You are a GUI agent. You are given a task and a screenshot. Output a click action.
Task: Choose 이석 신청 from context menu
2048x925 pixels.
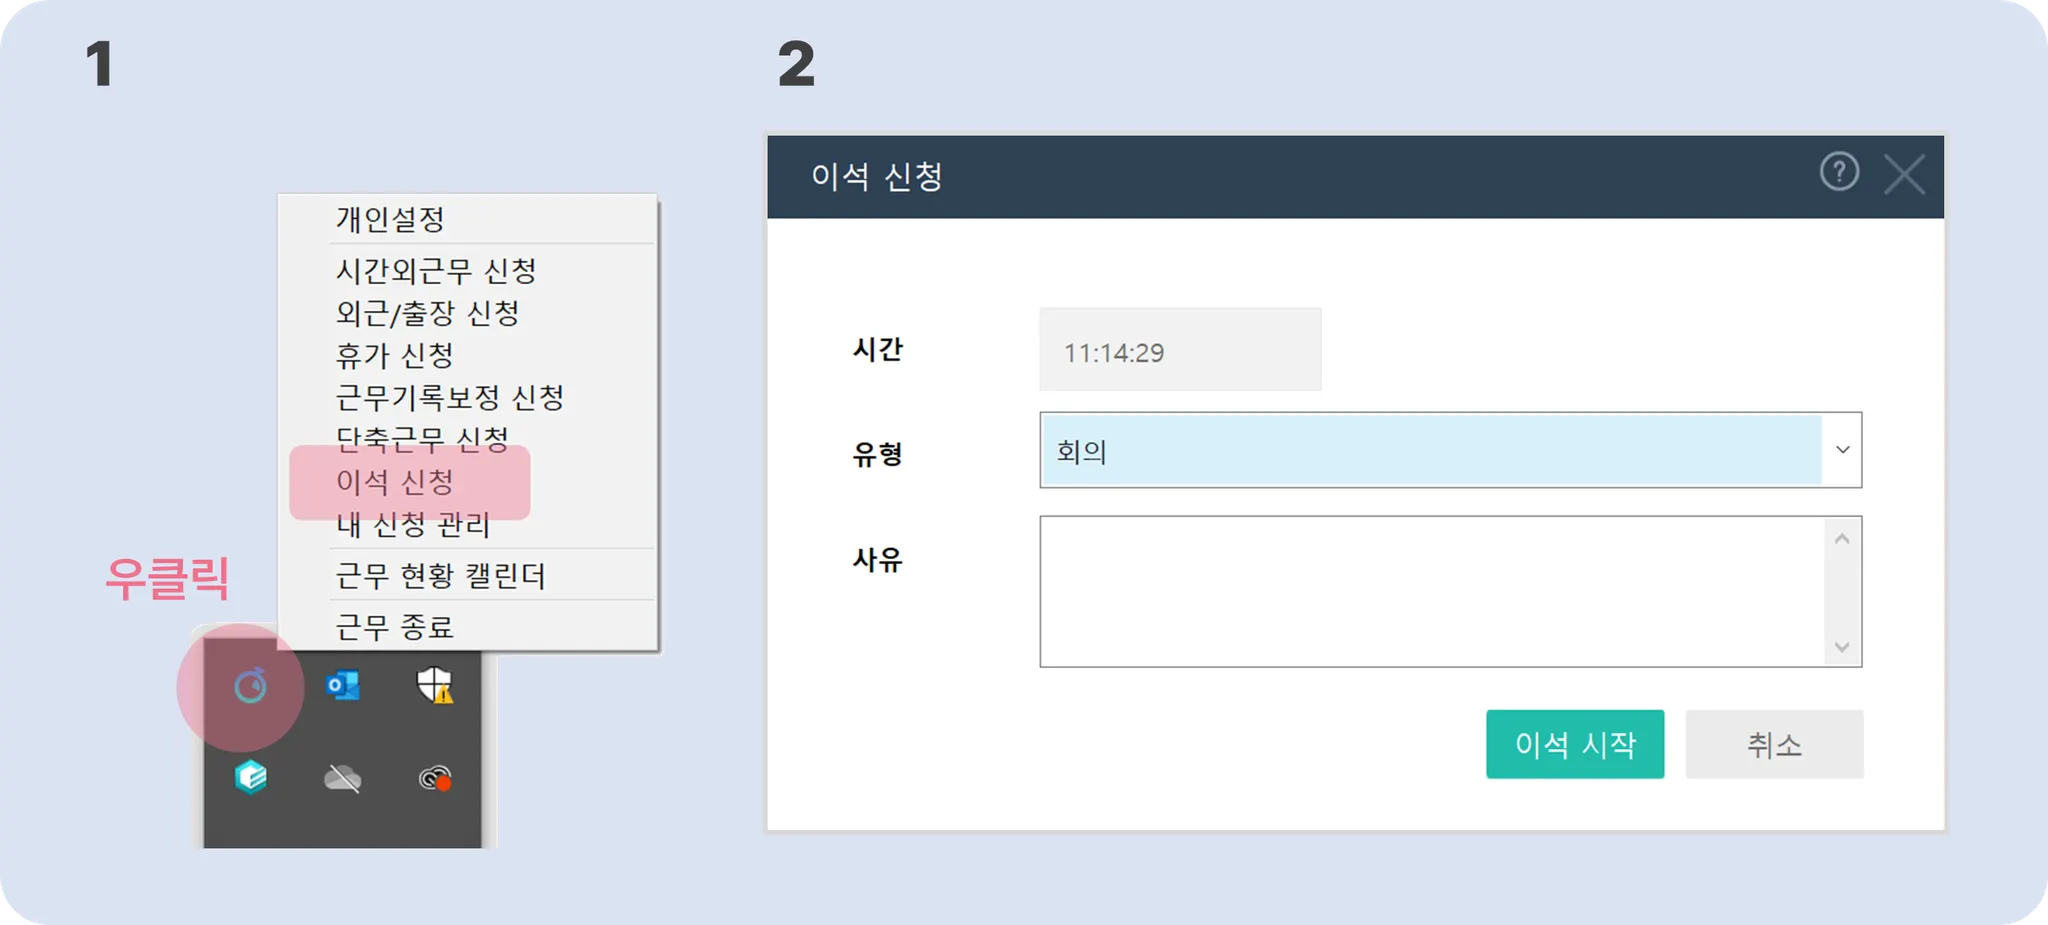(395, 482)
